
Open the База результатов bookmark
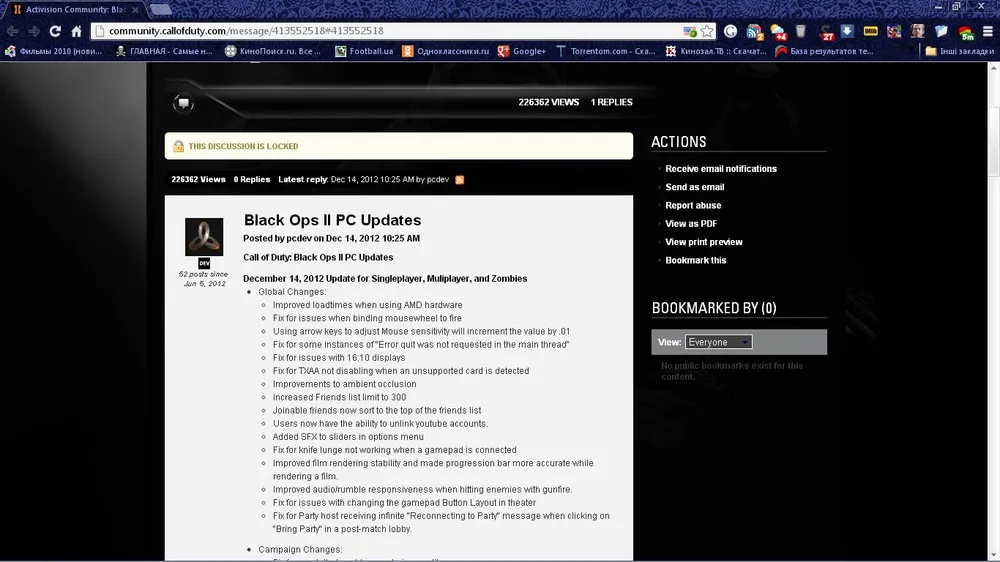[825, 51]
